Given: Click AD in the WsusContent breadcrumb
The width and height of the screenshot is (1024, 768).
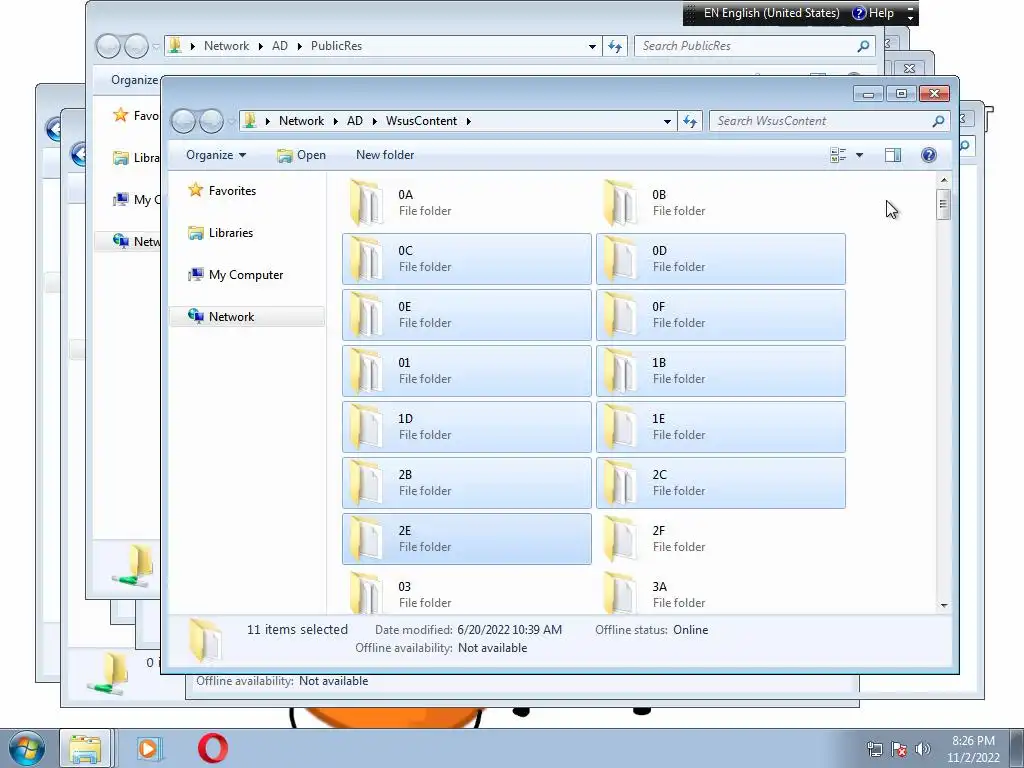Looking at the screenshot, I should (355, 121).
